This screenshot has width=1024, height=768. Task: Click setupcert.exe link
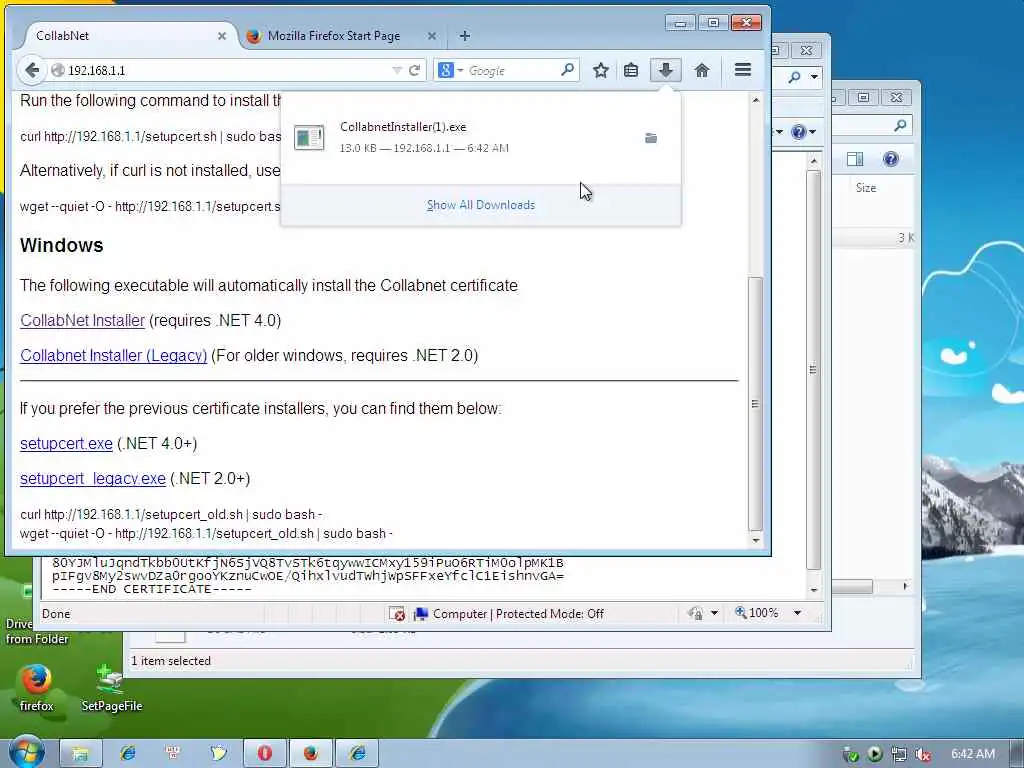pos(67,443)
